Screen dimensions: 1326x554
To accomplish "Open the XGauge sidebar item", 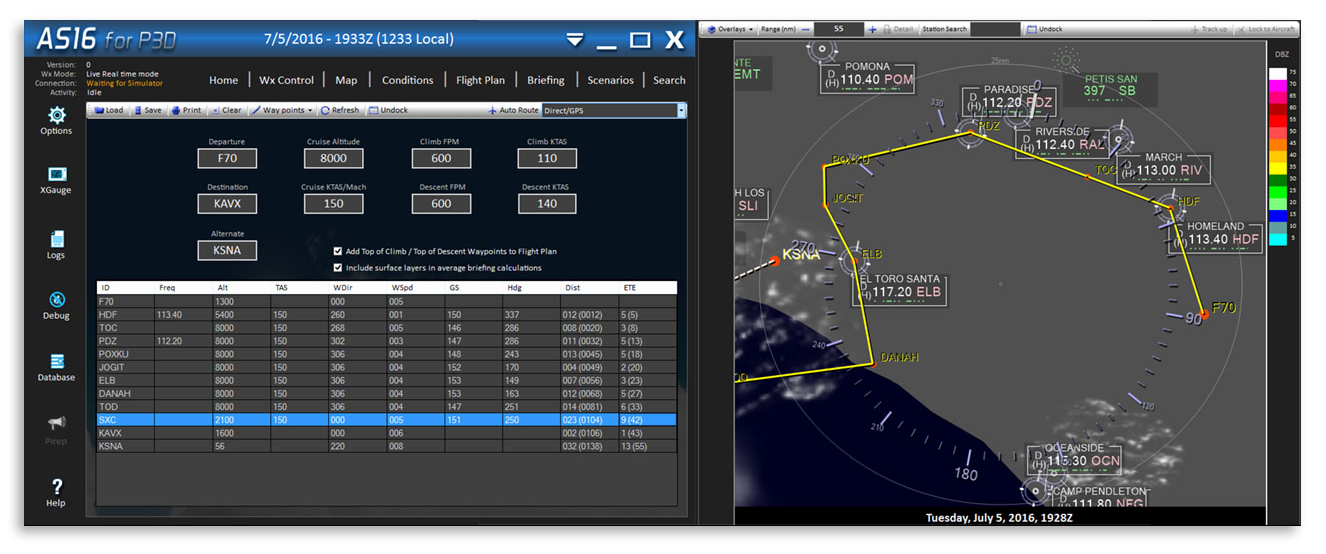I will (x=56, y=180).
